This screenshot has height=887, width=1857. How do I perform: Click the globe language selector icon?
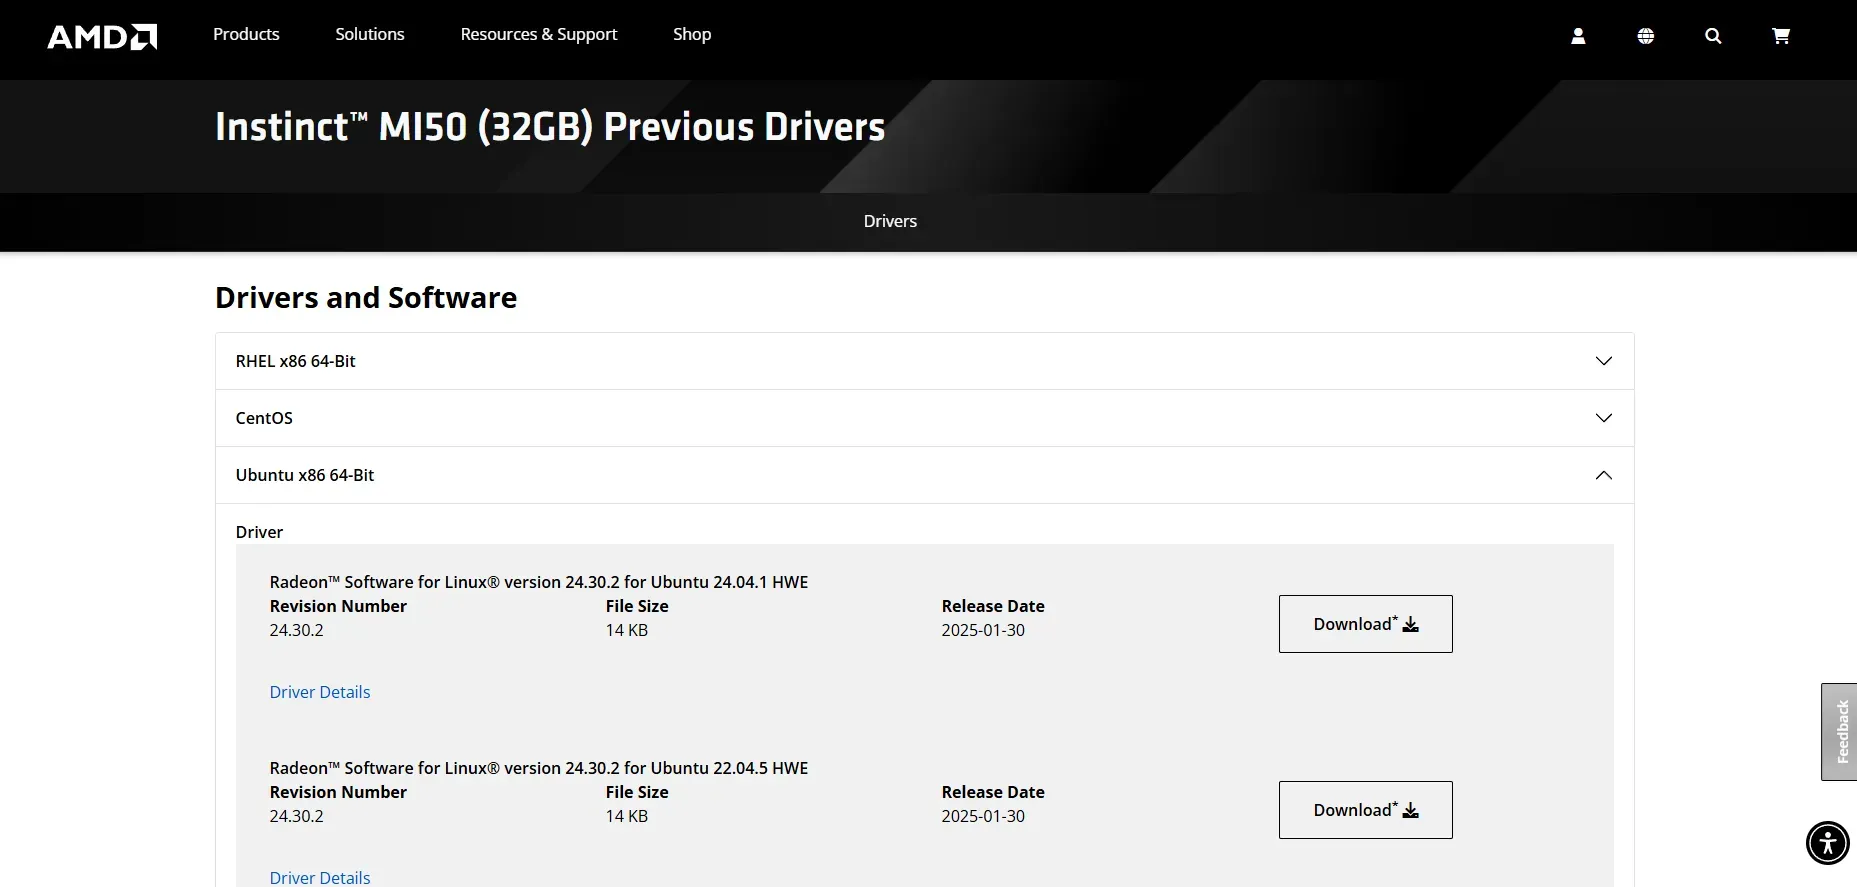coord(1645,36)
